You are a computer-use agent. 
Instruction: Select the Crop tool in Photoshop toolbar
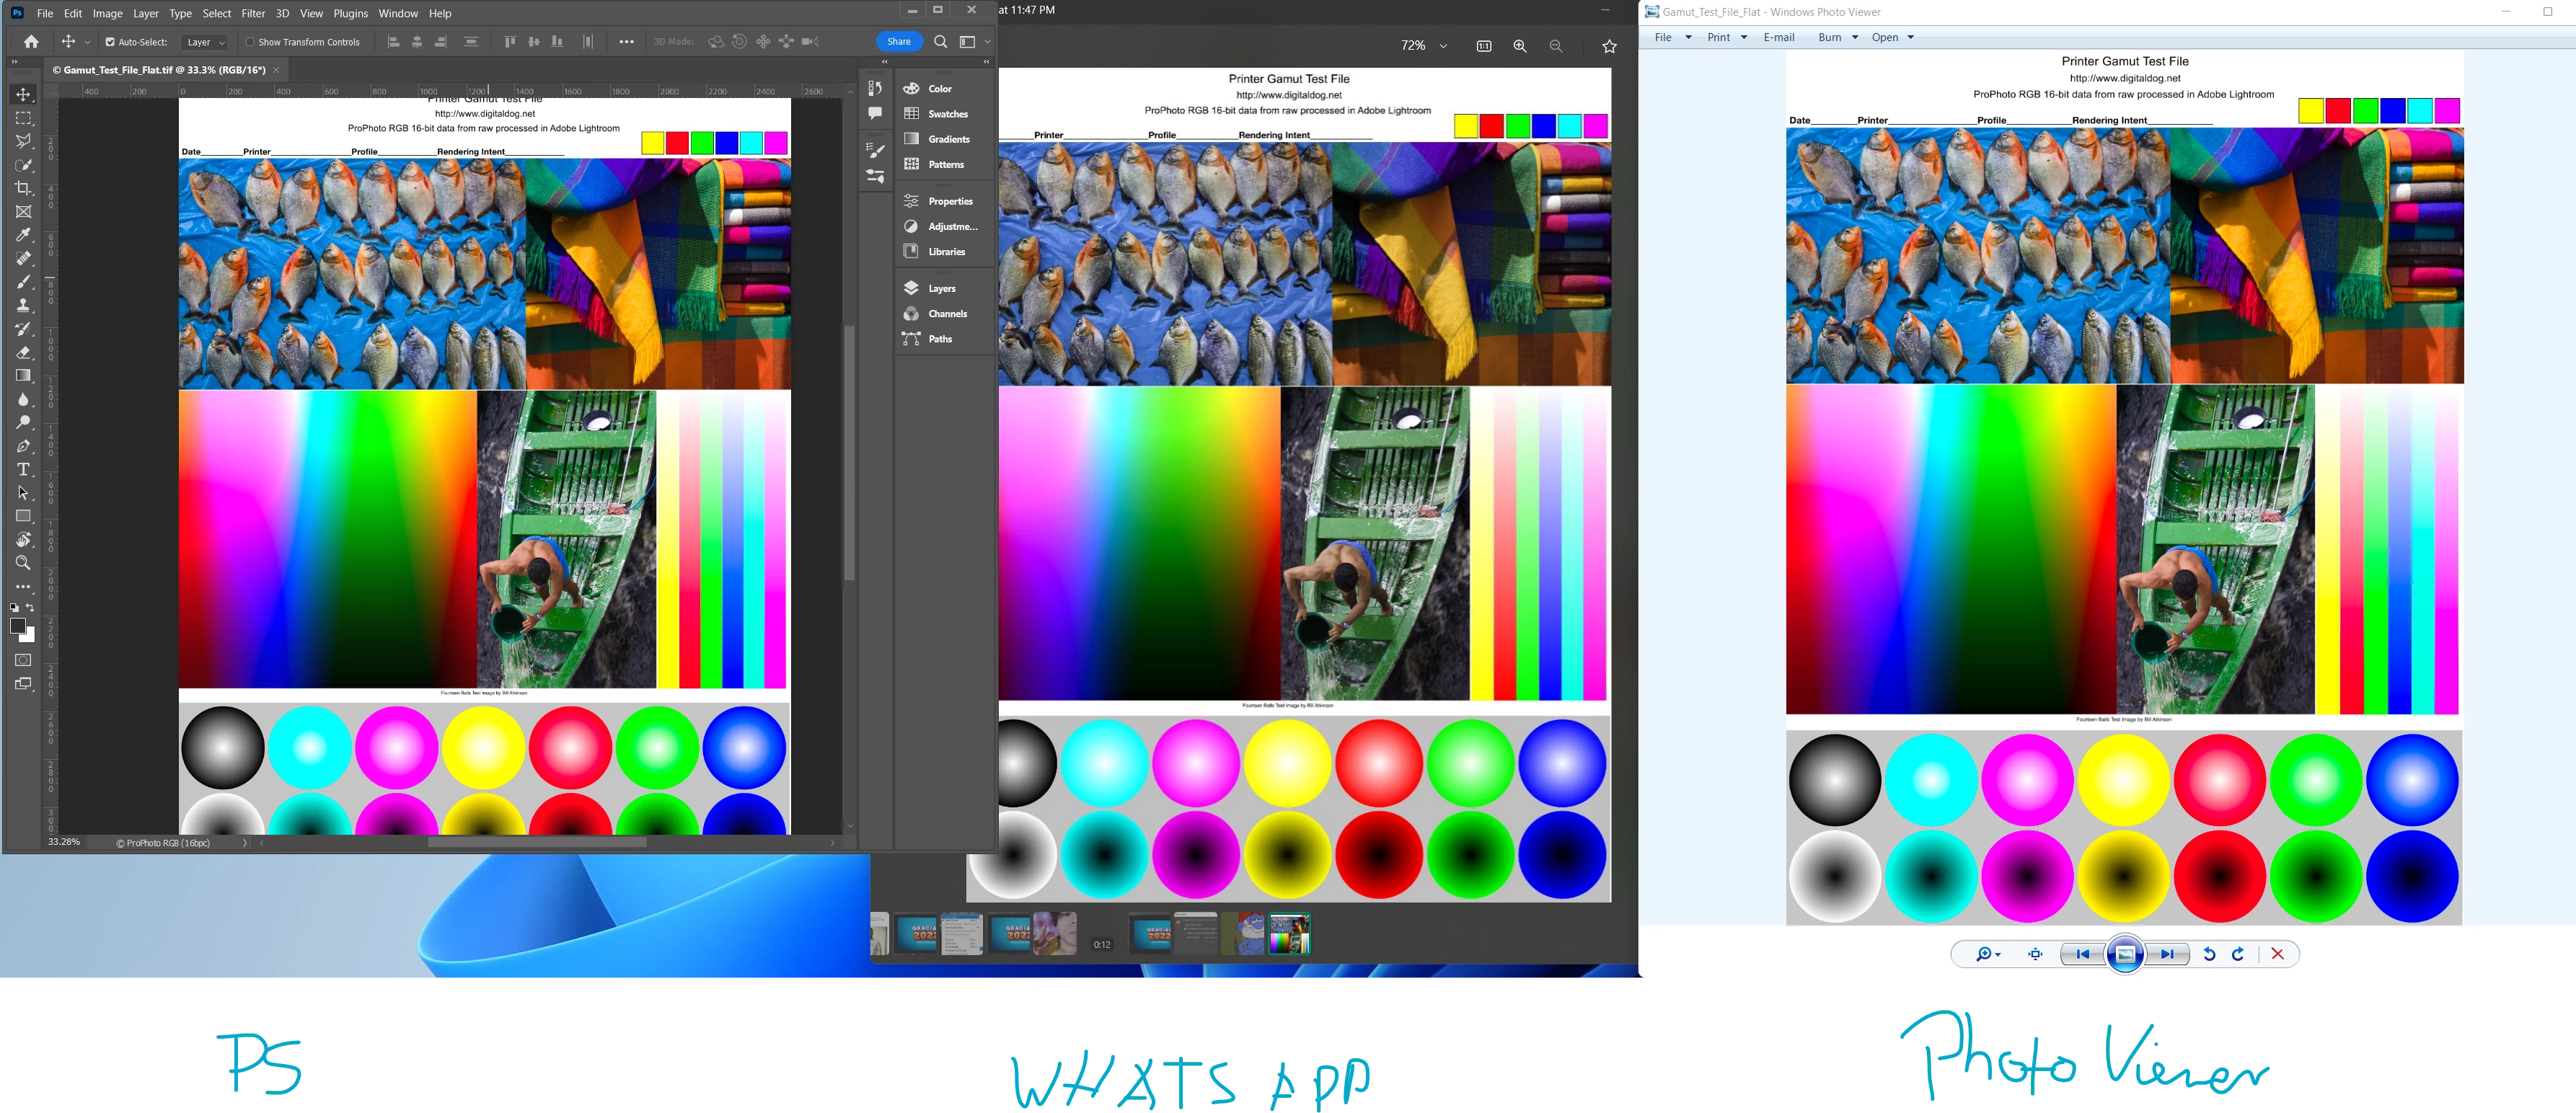(x=23, y=188)
